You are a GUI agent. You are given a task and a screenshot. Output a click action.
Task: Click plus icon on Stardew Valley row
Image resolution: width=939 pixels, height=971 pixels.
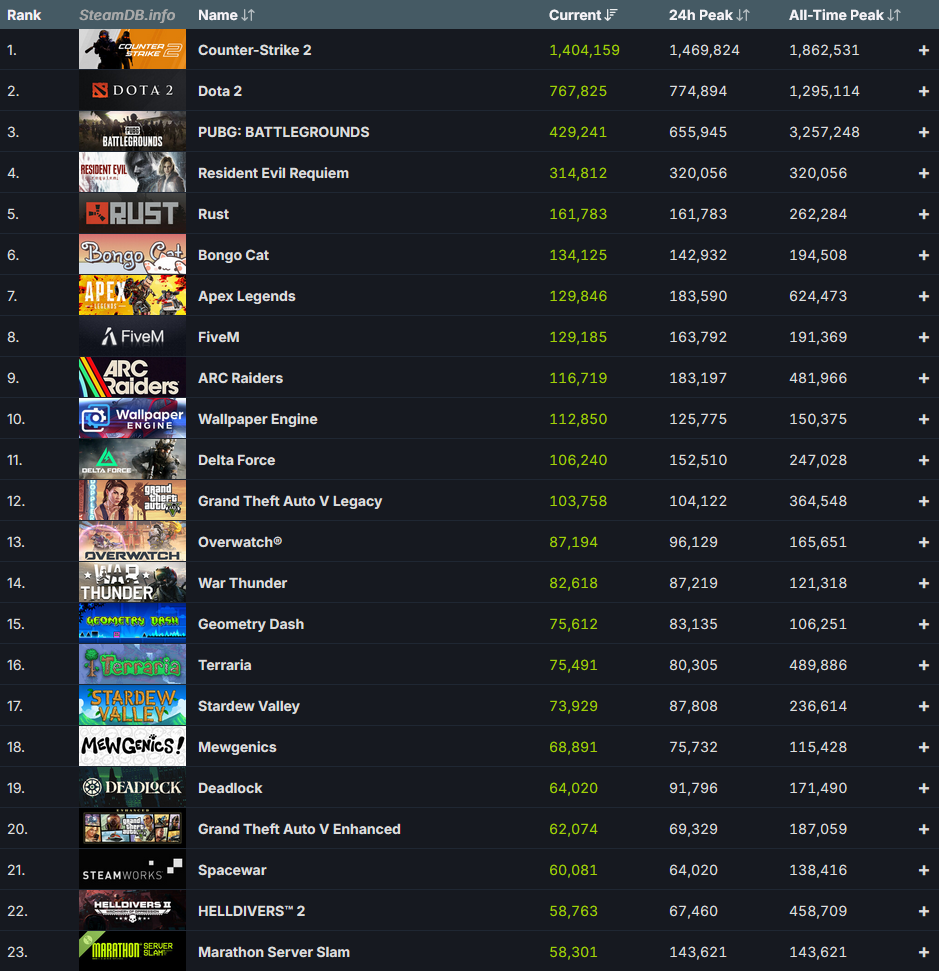coord(924,706)
